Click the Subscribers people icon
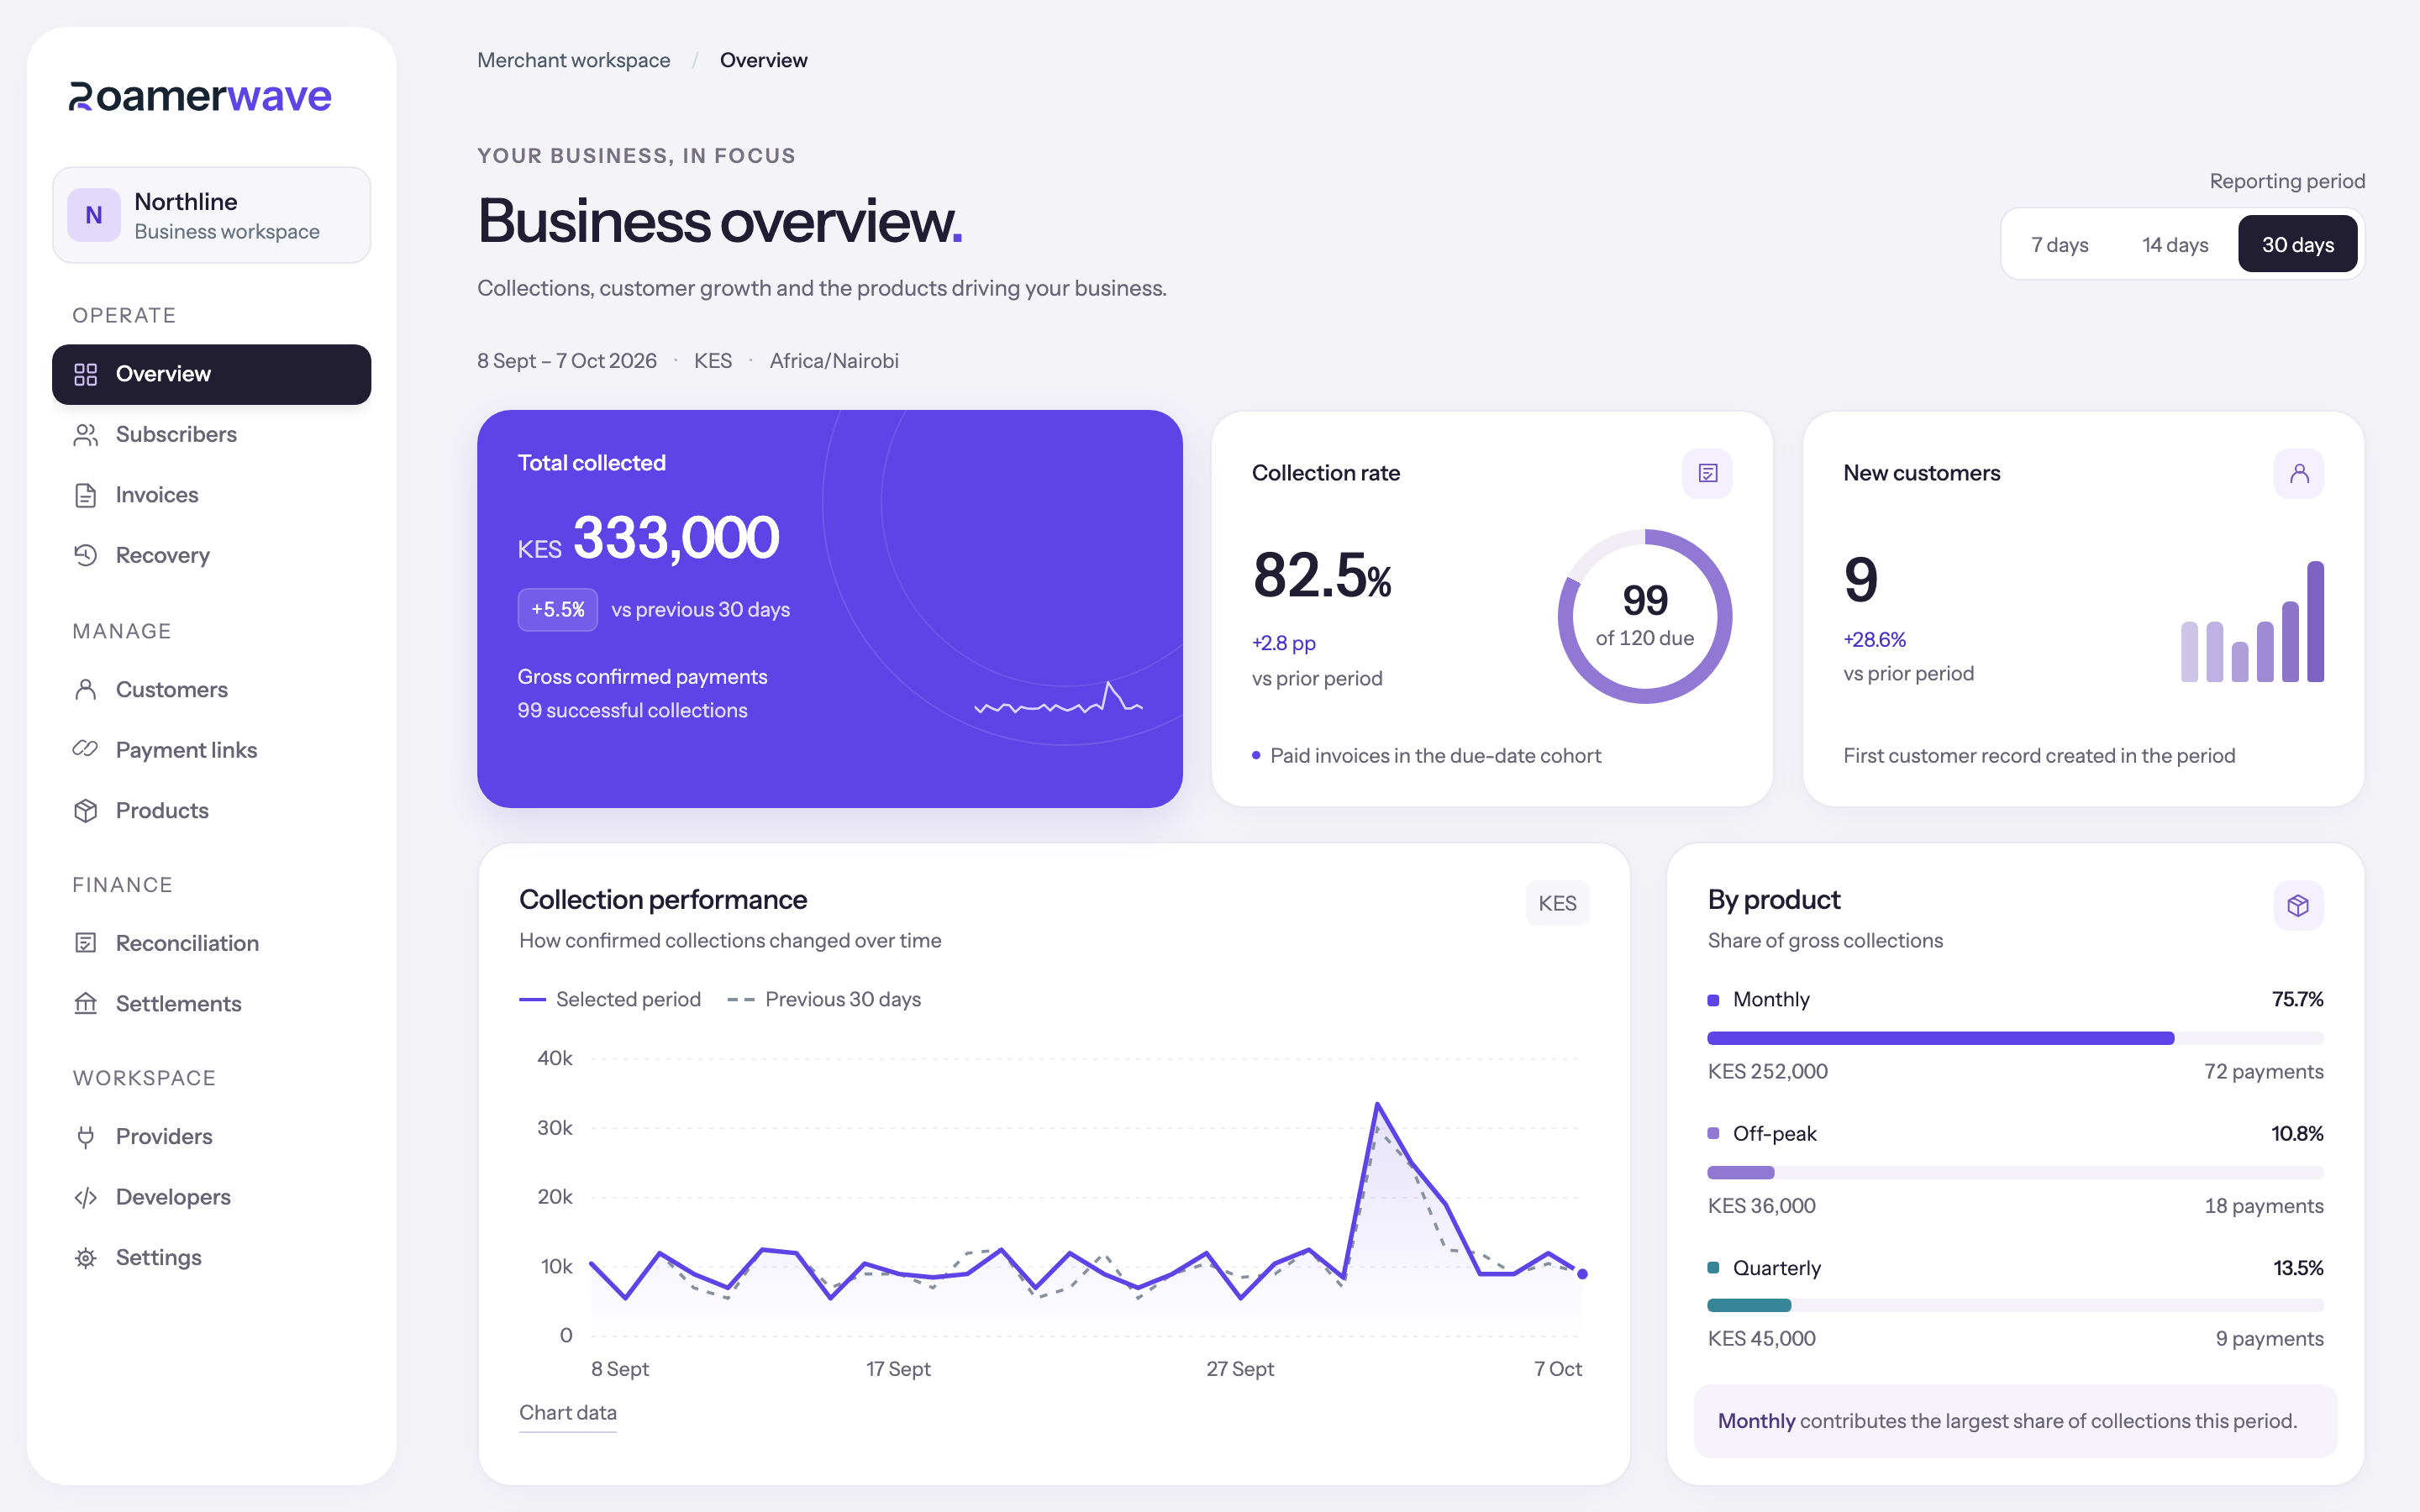Viewport: 2420px width, 1512px height. [x=86, y=435]
